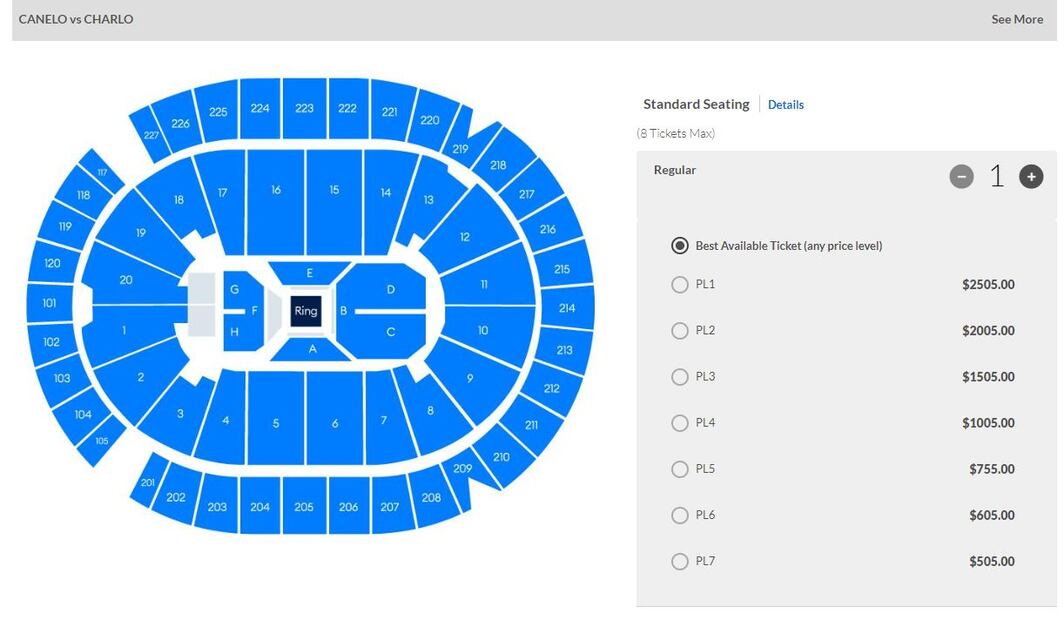Select PL7 $505.00 price level

(x=680, y=561)
